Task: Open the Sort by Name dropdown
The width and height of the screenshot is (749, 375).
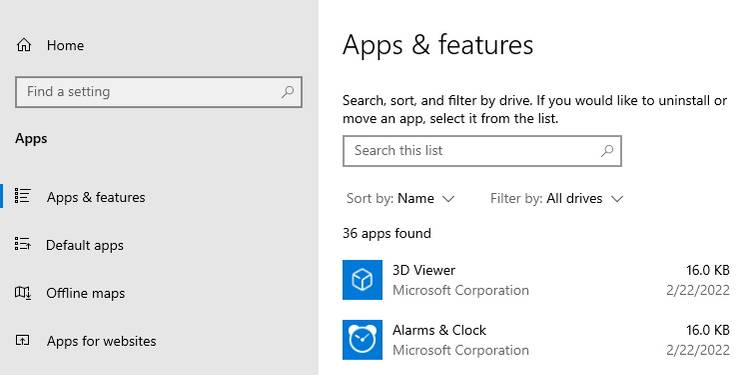Action: tap(400, 198)
